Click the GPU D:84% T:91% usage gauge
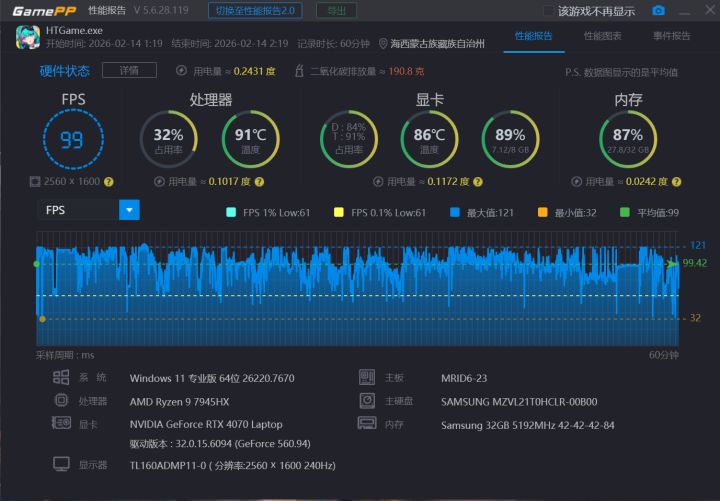The width and height of the screenshot is (720, 501). [349, 139]
